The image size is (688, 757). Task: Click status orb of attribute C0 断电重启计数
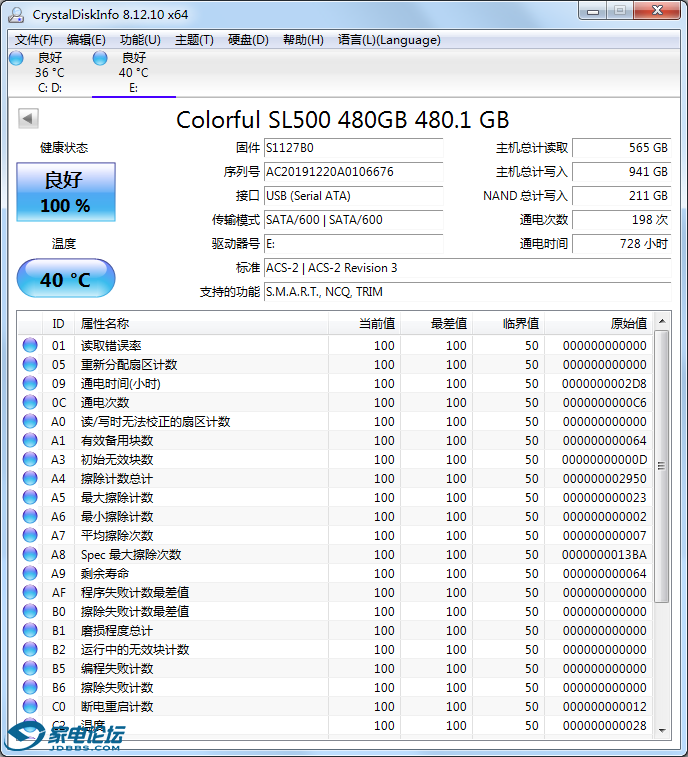(x=30, y=706)
